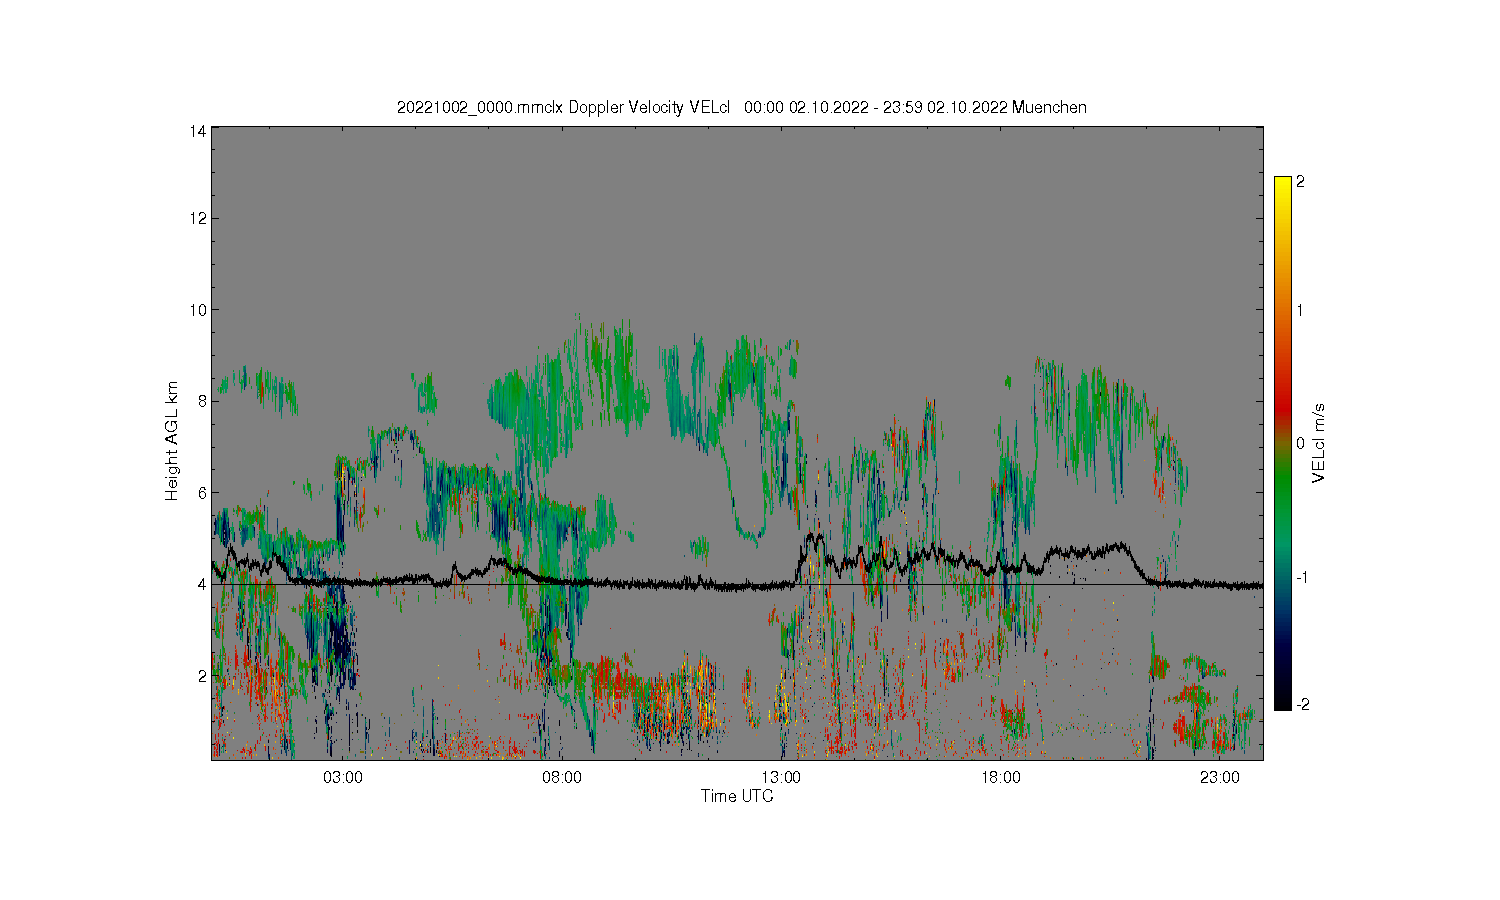
Task: Click the 'Time UTC' axis label
Action: pos(737,796)
